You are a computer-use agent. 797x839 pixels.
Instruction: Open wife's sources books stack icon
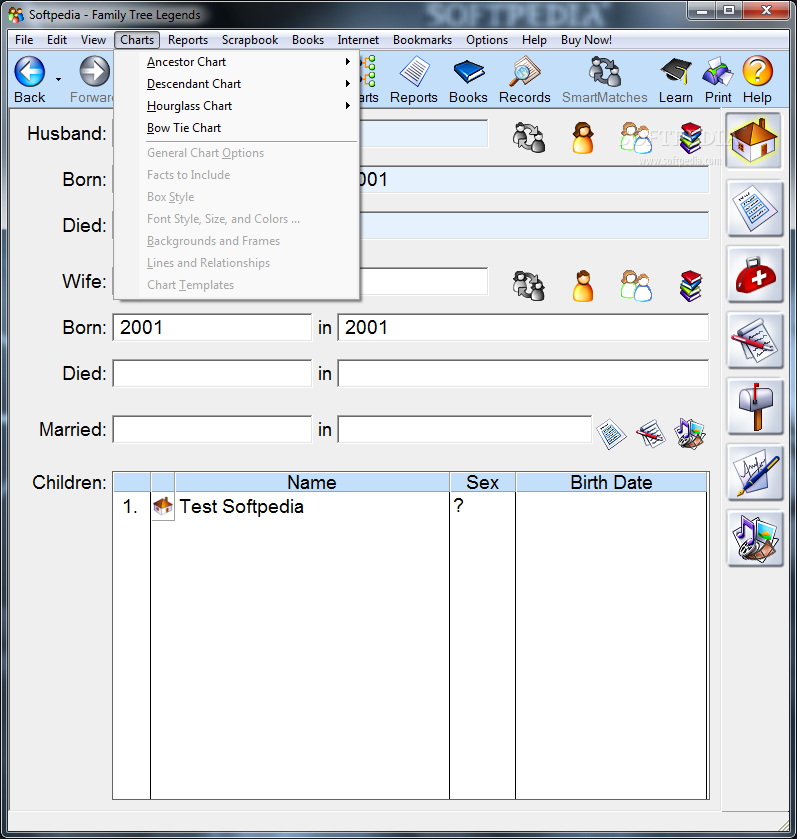pos(691,285)
